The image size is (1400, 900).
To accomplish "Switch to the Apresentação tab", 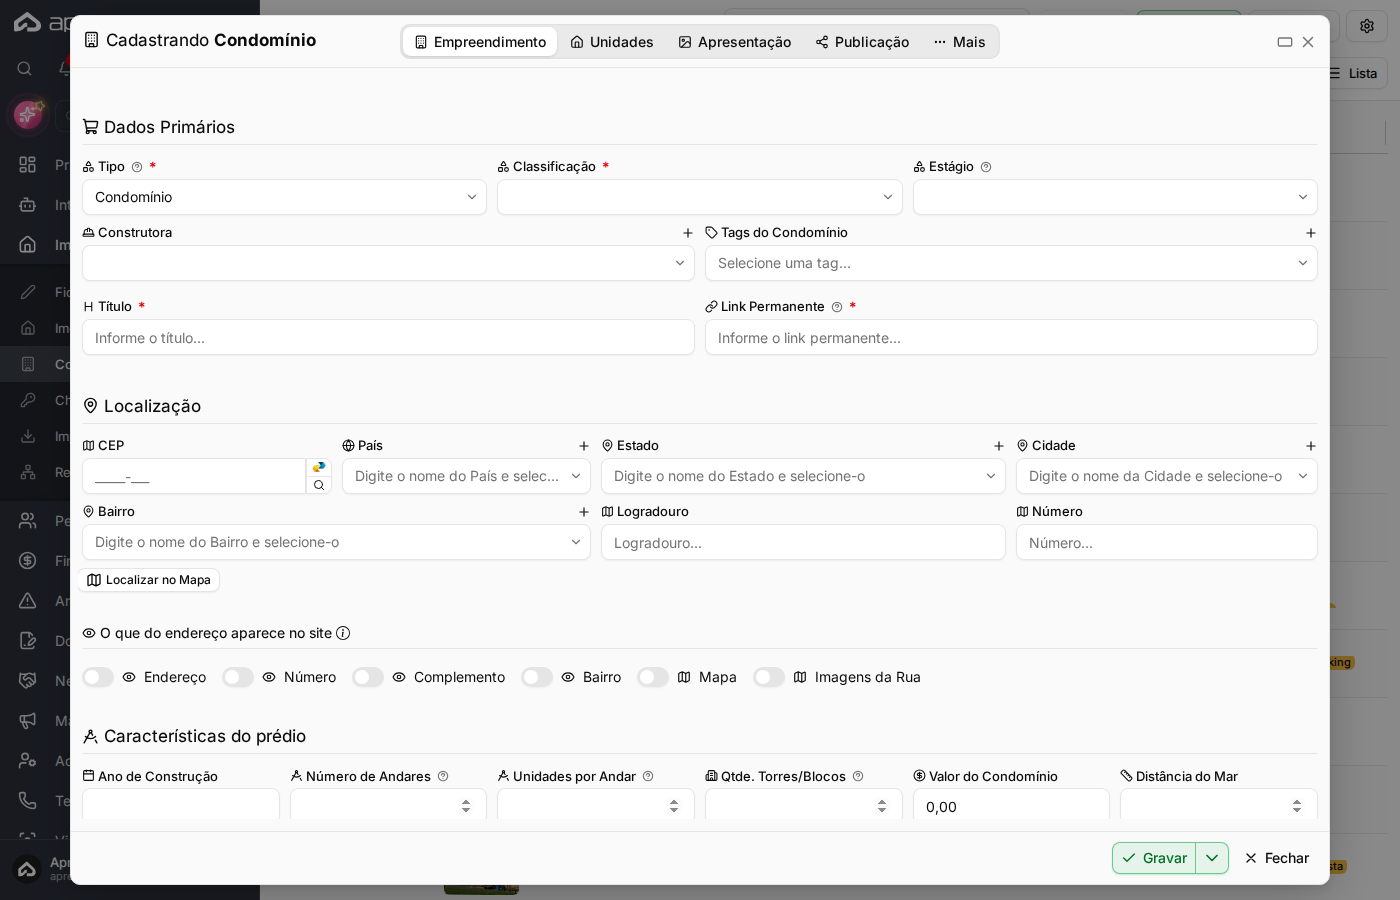I will pos(735,42).
